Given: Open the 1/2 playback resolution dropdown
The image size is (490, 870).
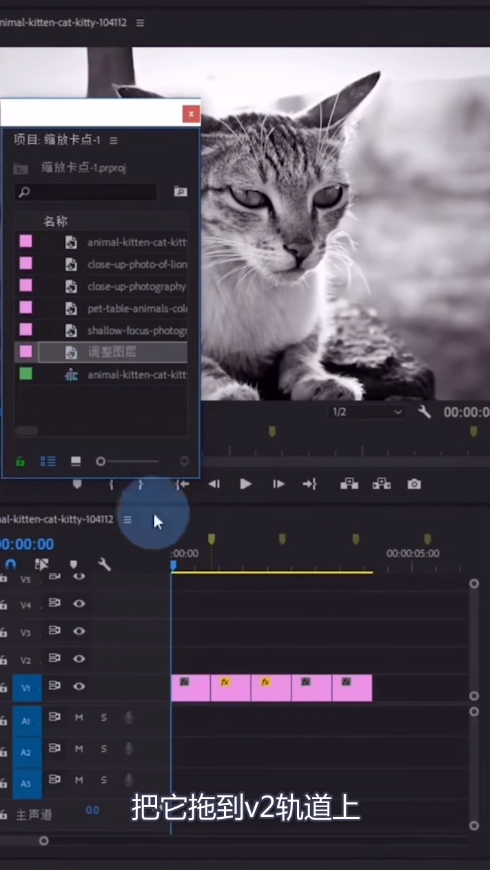Looking at the screenshot, I should tap(366, 412).
